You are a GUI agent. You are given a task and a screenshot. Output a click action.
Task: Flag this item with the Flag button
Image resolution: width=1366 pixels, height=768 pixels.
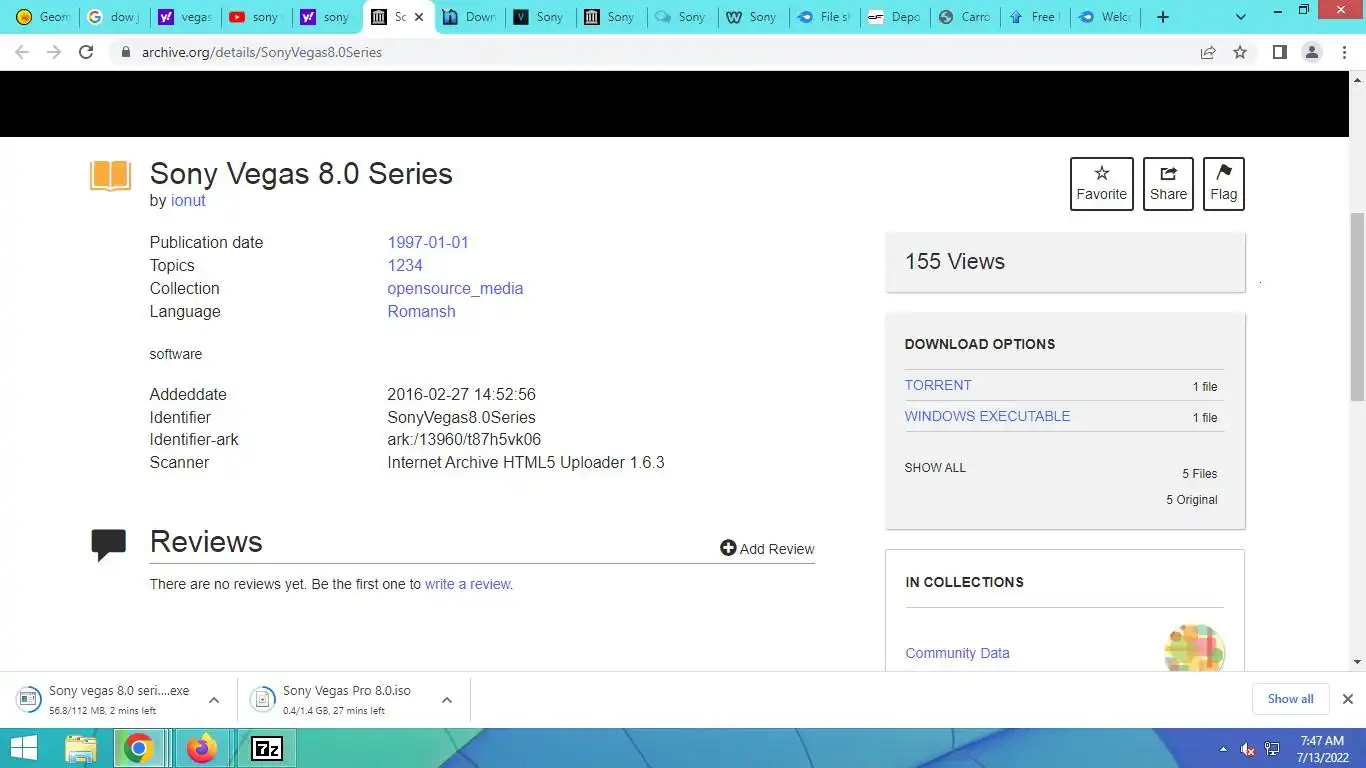tap(1223, 184)
